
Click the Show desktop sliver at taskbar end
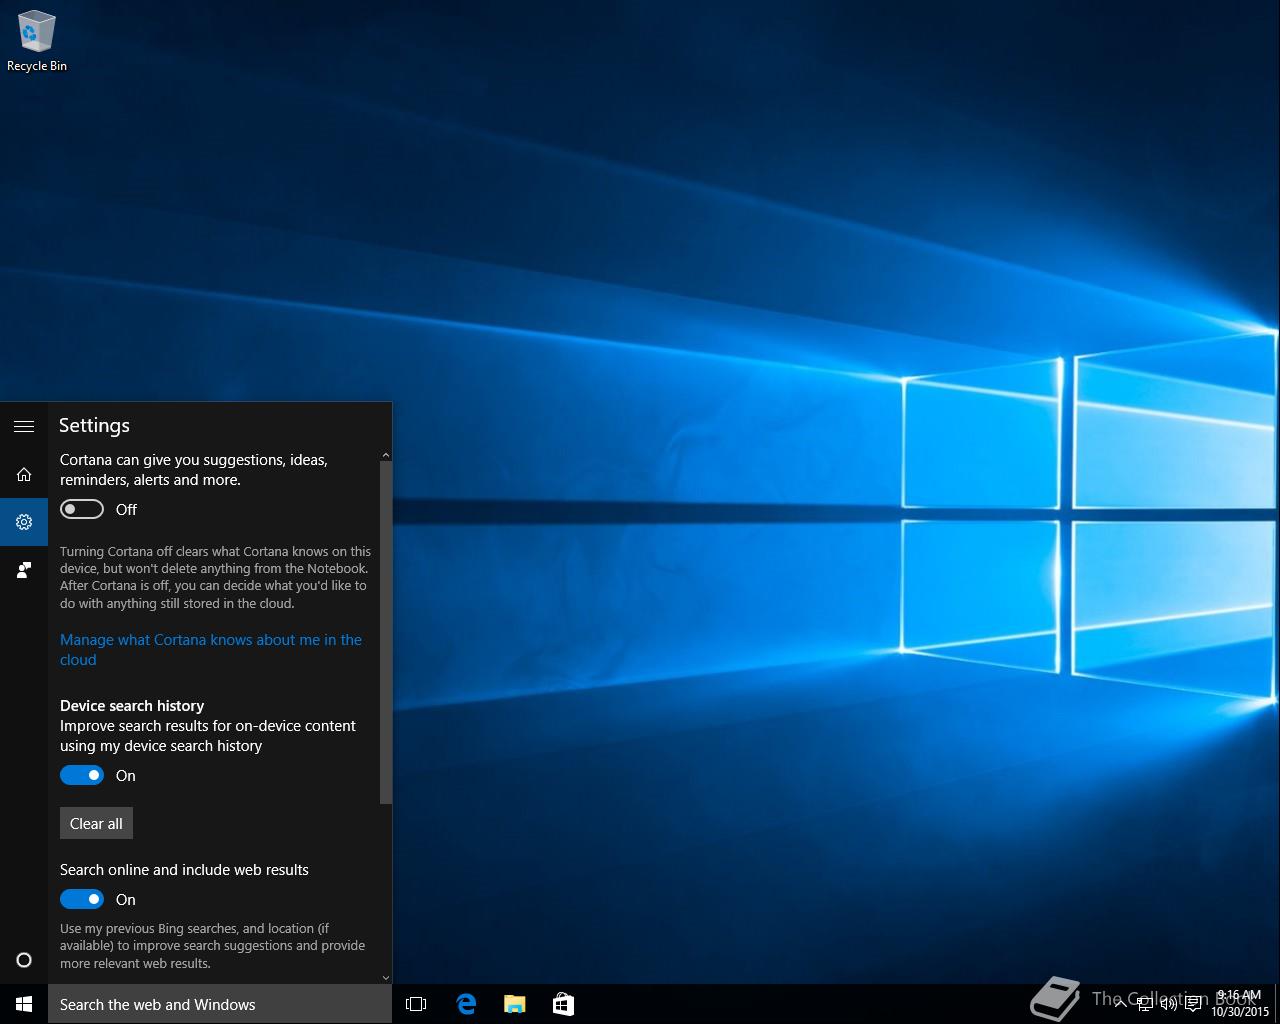click(x=1277, y=1004)
